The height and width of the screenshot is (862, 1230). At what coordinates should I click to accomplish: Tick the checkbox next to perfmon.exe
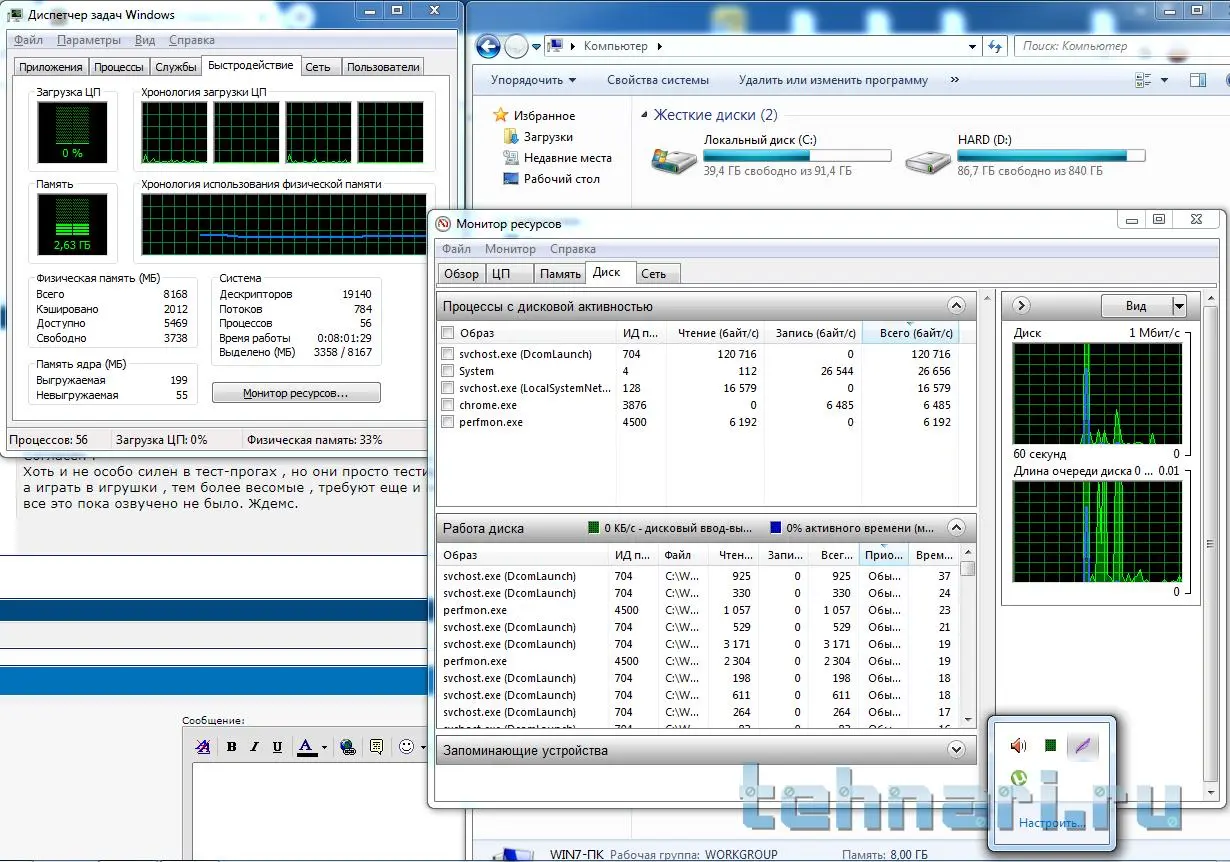point(448,422)
